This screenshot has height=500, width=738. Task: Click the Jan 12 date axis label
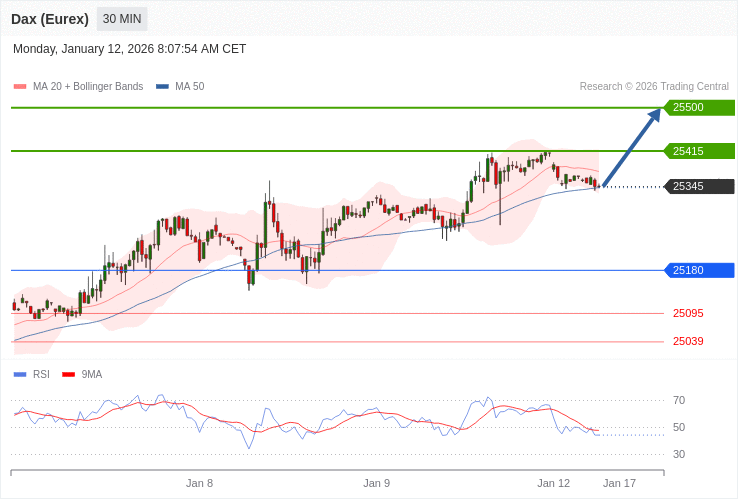[553, 483]
